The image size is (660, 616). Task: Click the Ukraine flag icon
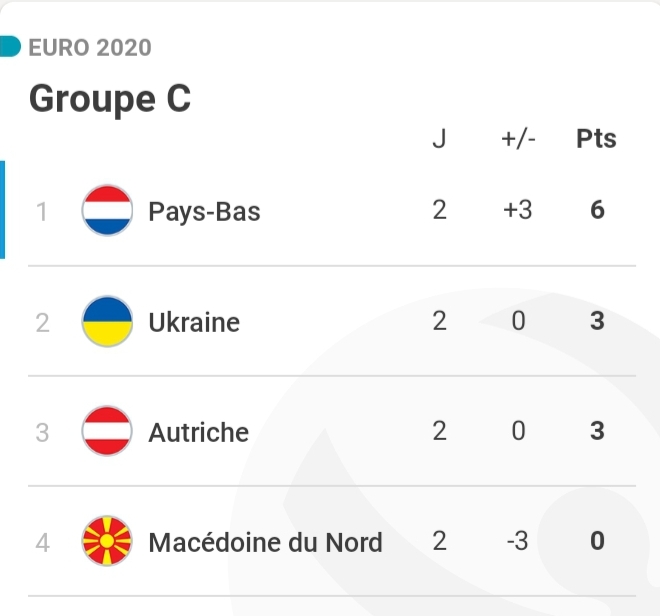107,322
